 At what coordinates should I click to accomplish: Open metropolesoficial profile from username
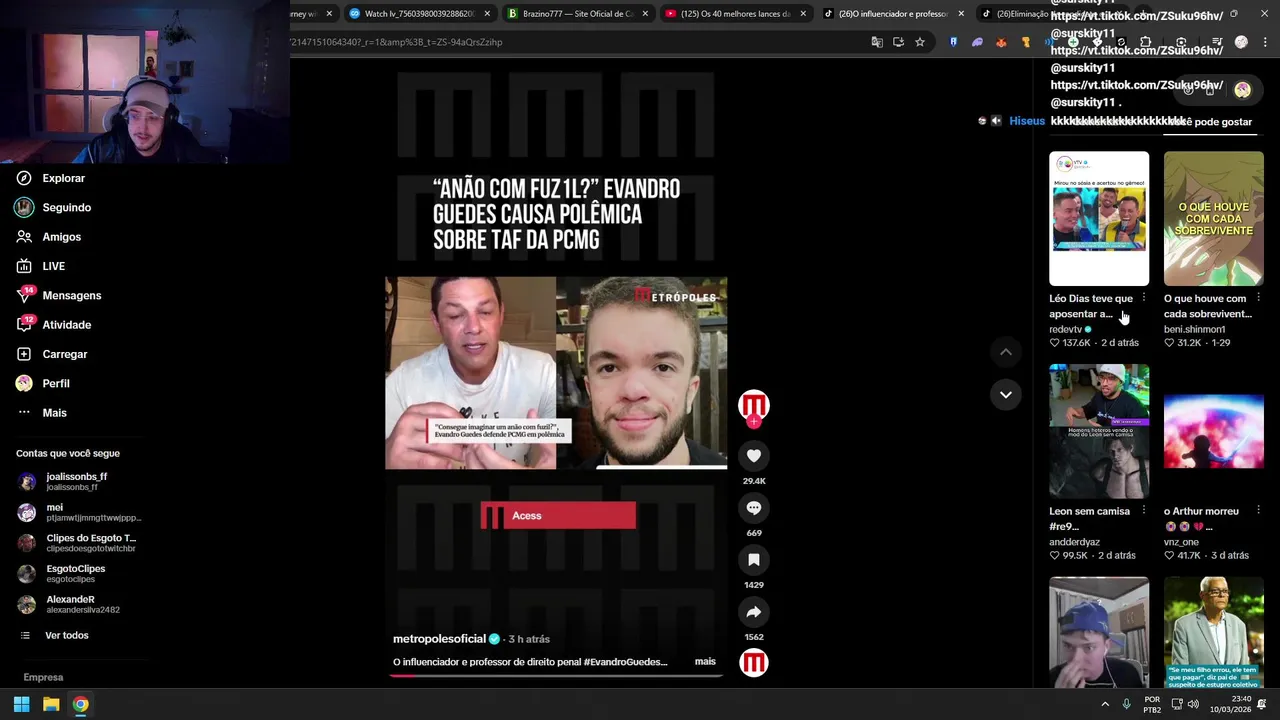click(439, 639)
